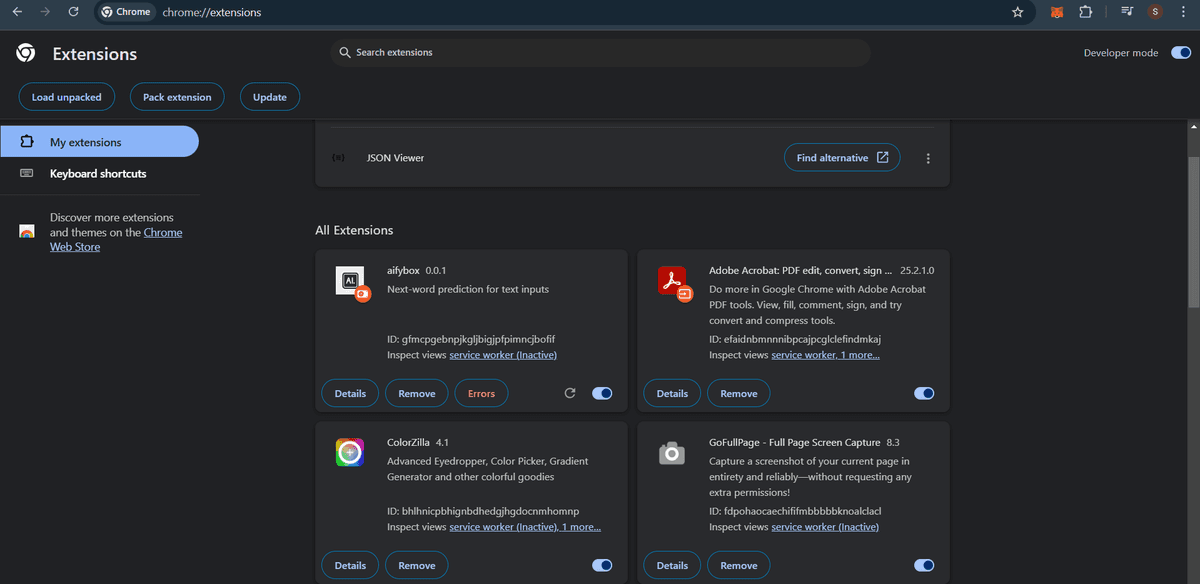Turn off the ColorZilla extension

(x=602, y=566)
